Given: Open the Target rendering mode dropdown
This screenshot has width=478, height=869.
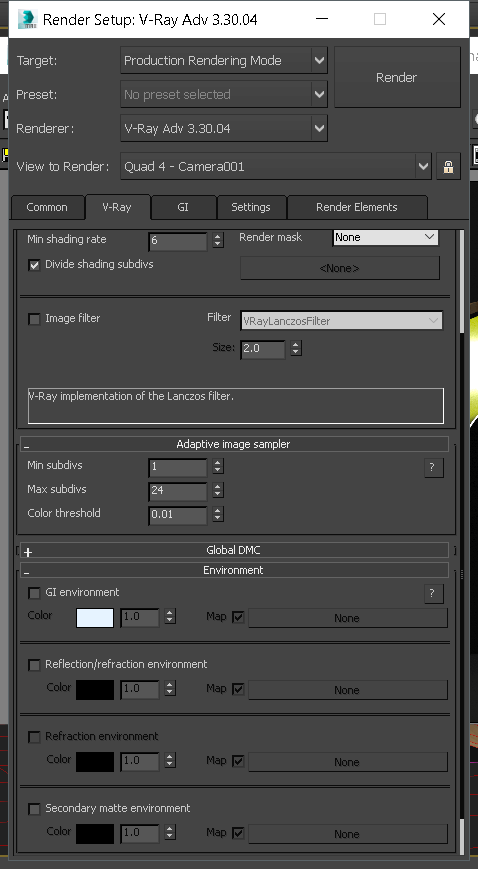Looking at the screenshot, I should (x=224, y=60).
